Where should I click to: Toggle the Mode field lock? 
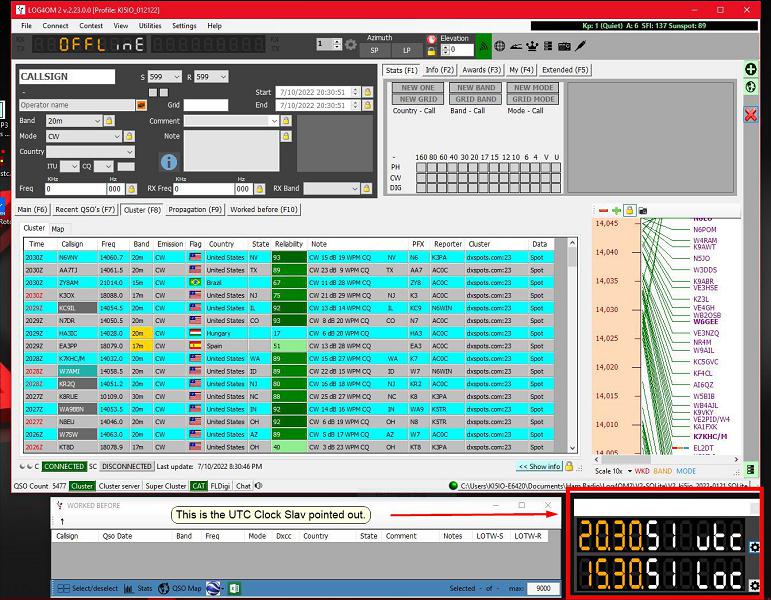click(129, 136)
